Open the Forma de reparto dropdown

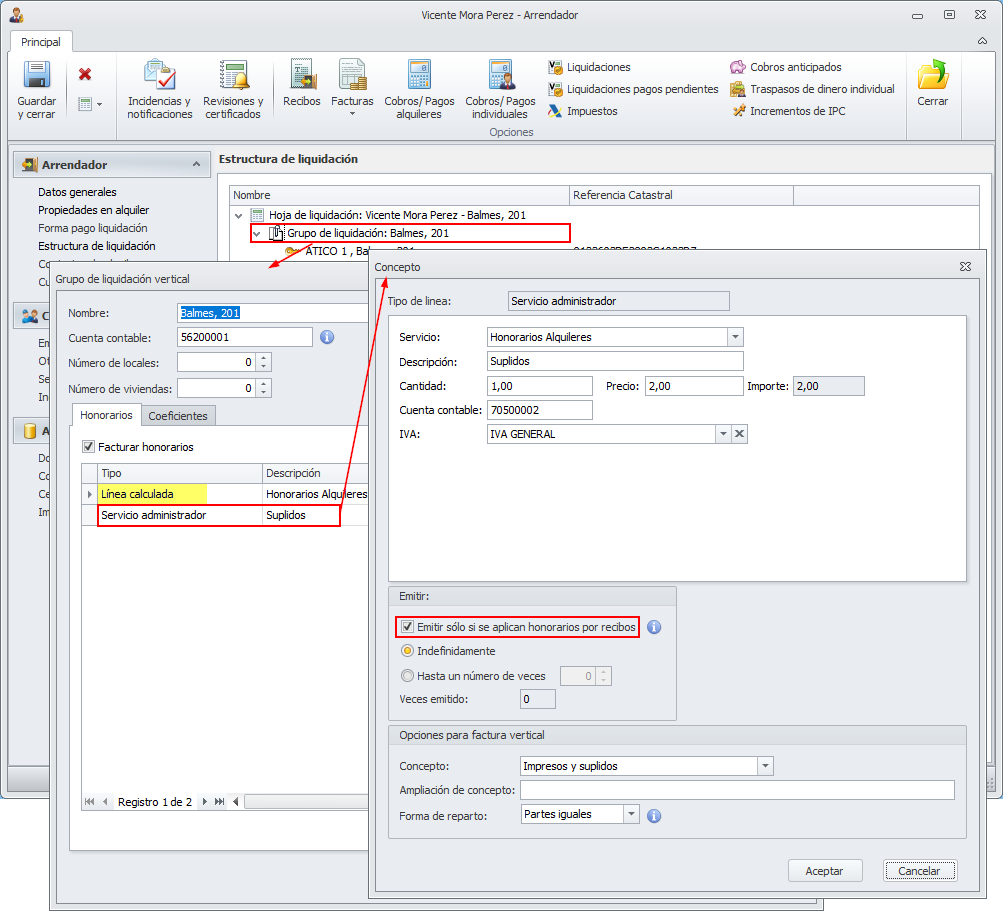630,815
